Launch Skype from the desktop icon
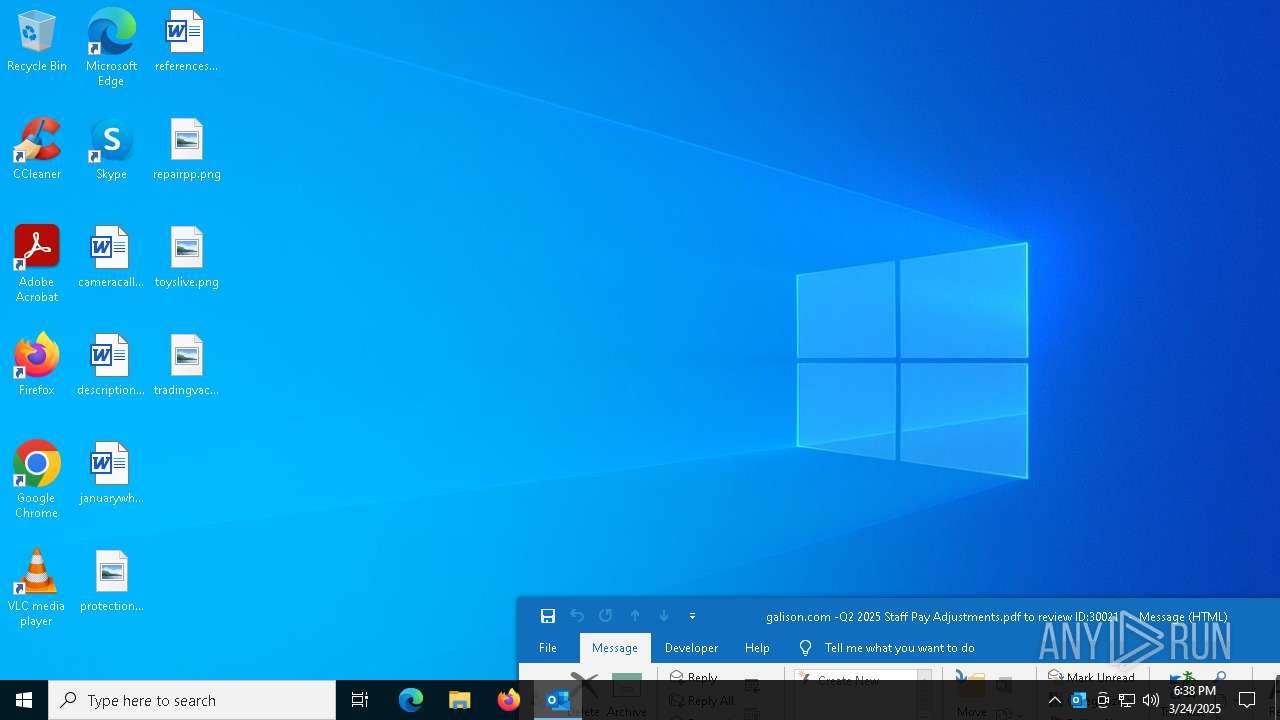 111,149
